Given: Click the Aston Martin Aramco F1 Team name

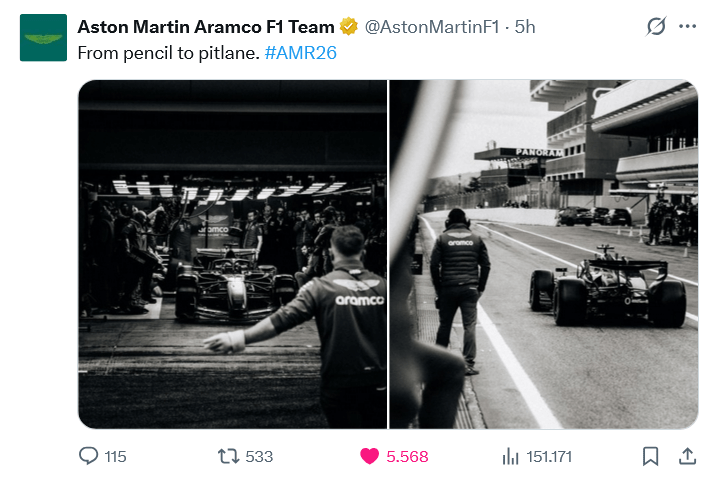Looking at the screenshot, I should coord(205,27).
